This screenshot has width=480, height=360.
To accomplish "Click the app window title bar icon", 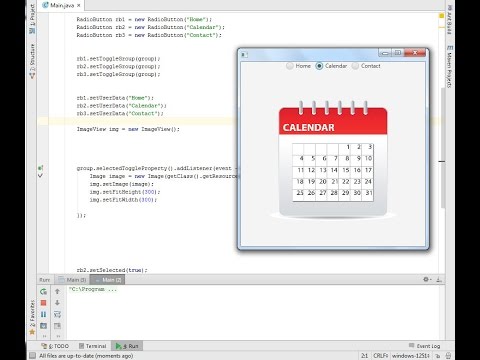I will click(244, 54).
